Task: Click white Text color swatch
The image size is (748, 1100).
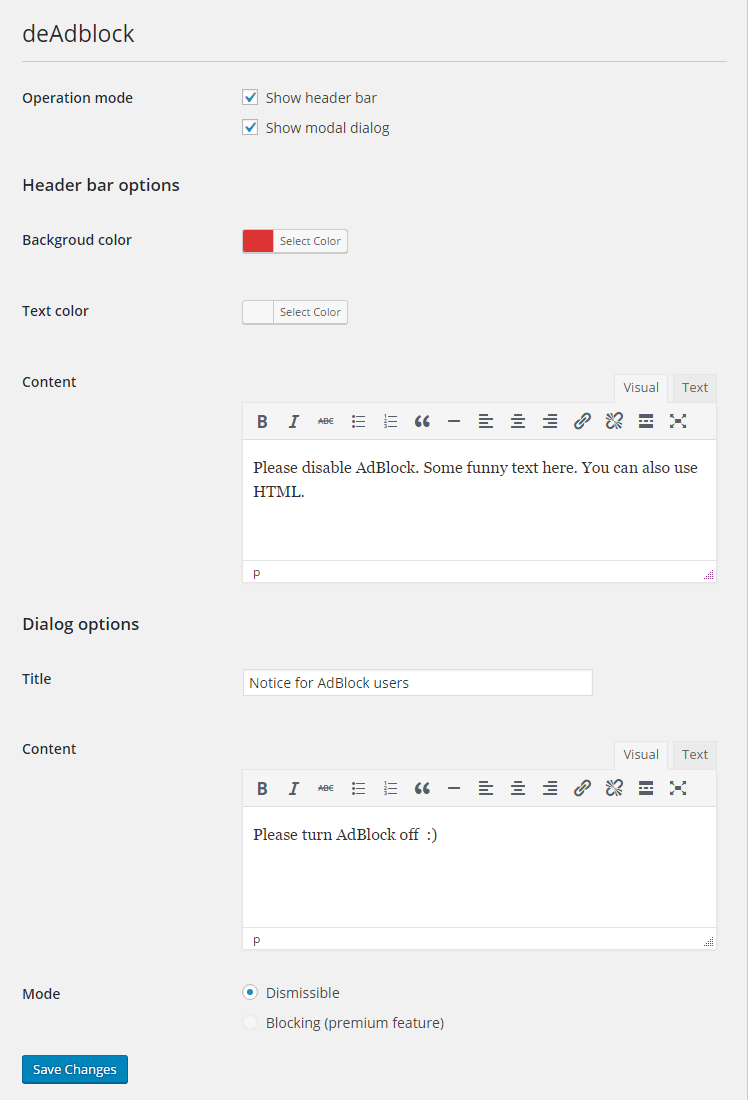Action: tap(258, 312)
